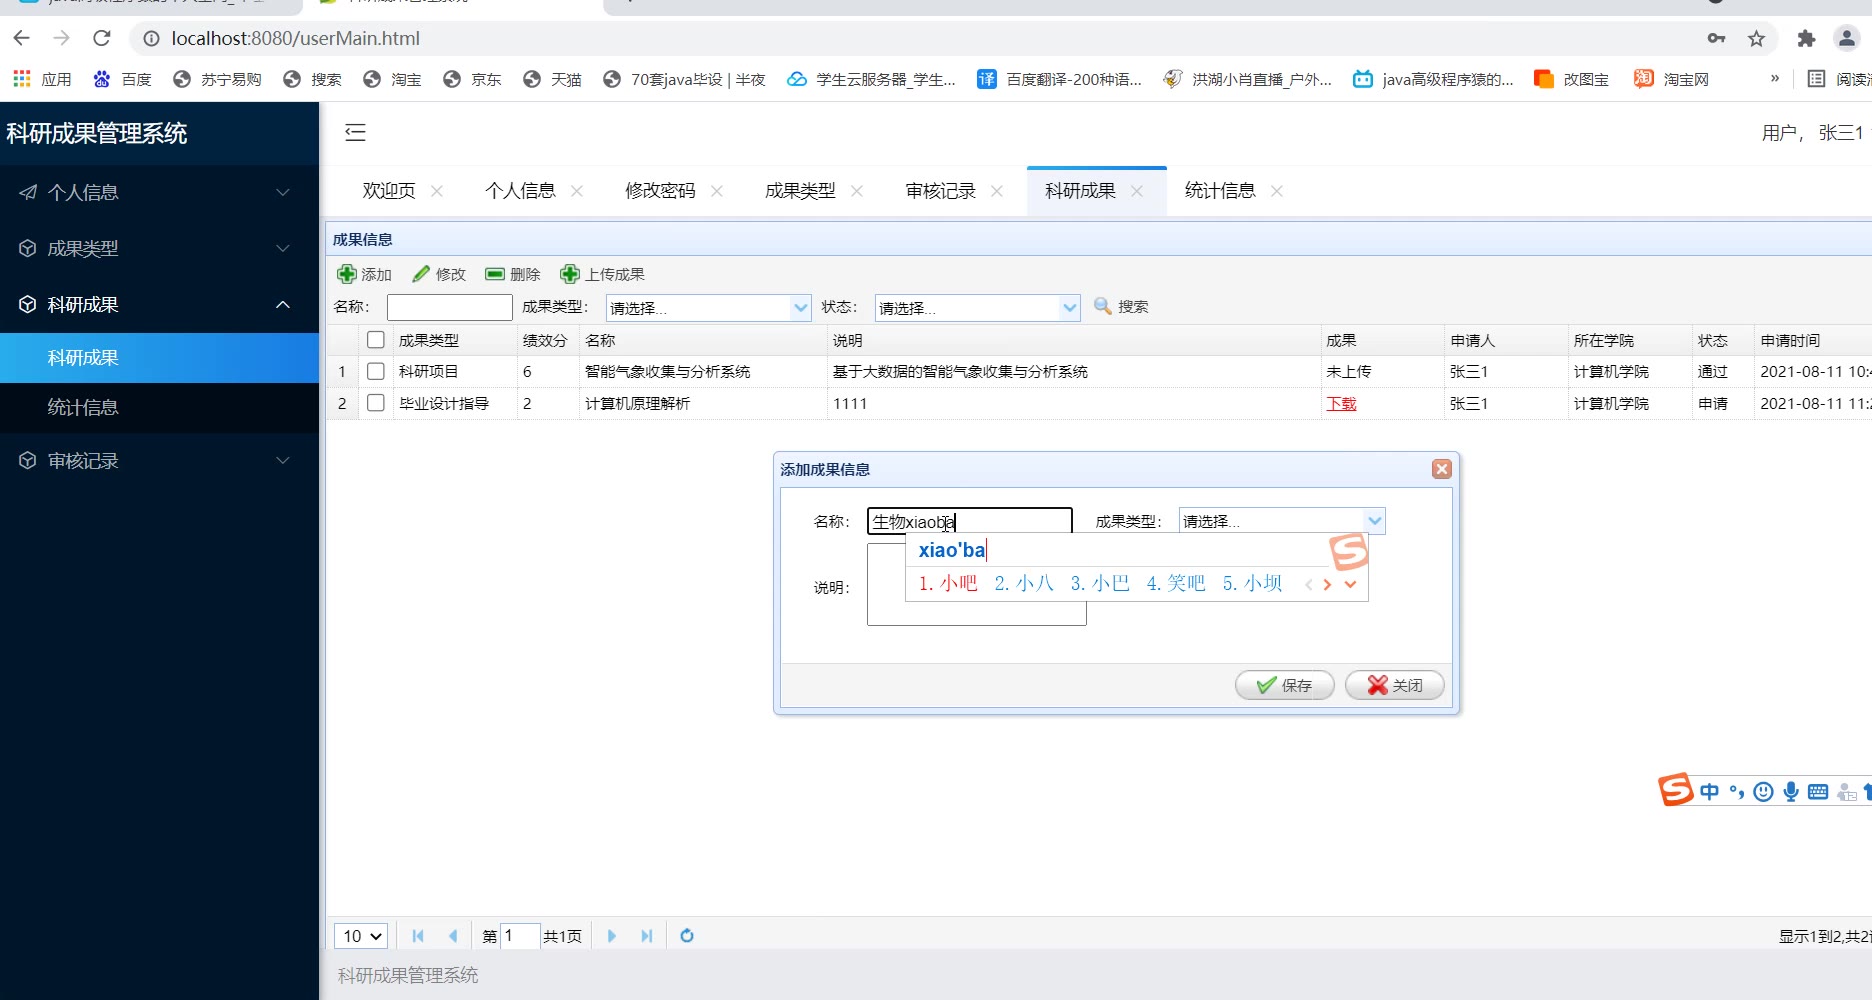Click the 名称 field in add dialog
Image resolution: width=1872 pixels, height=1000 pixels.
pos(970,521)
